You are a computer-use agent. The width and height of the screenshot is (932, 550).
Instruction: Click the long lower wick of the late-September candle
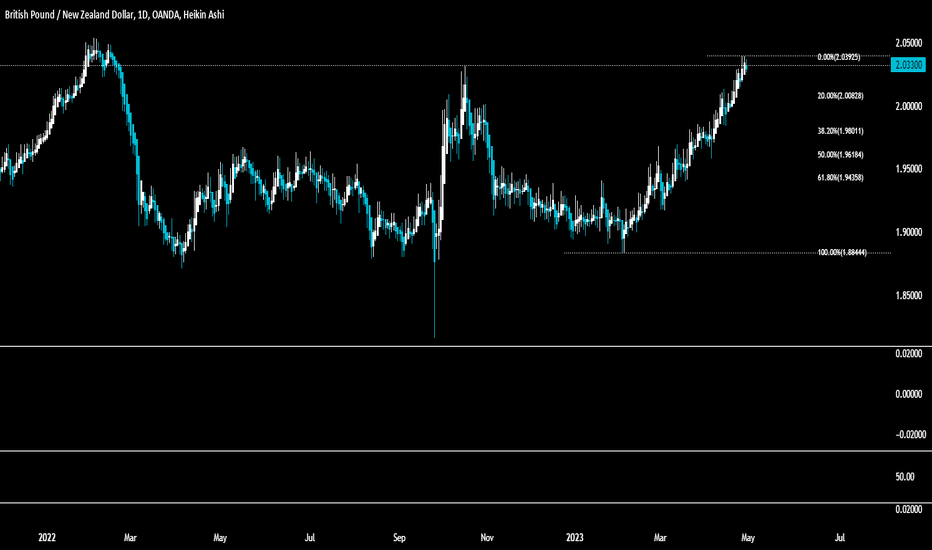434,300
